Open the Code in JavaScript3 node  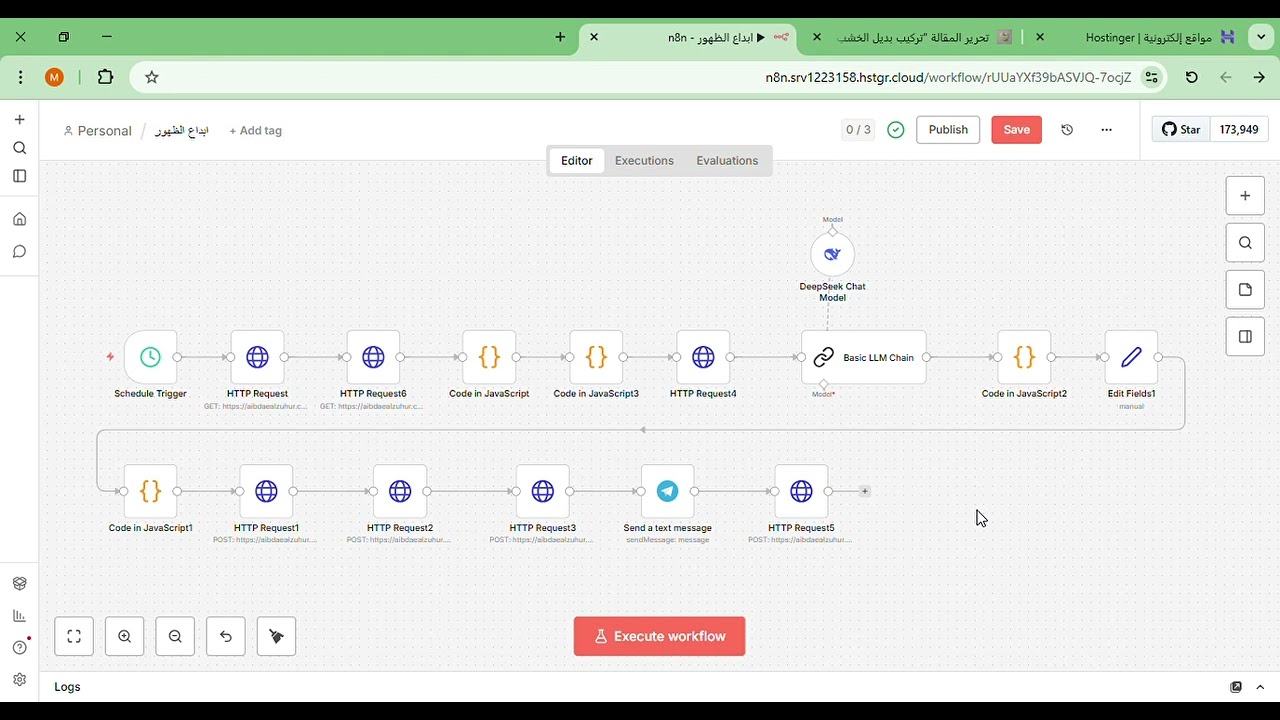pos(596,357)
